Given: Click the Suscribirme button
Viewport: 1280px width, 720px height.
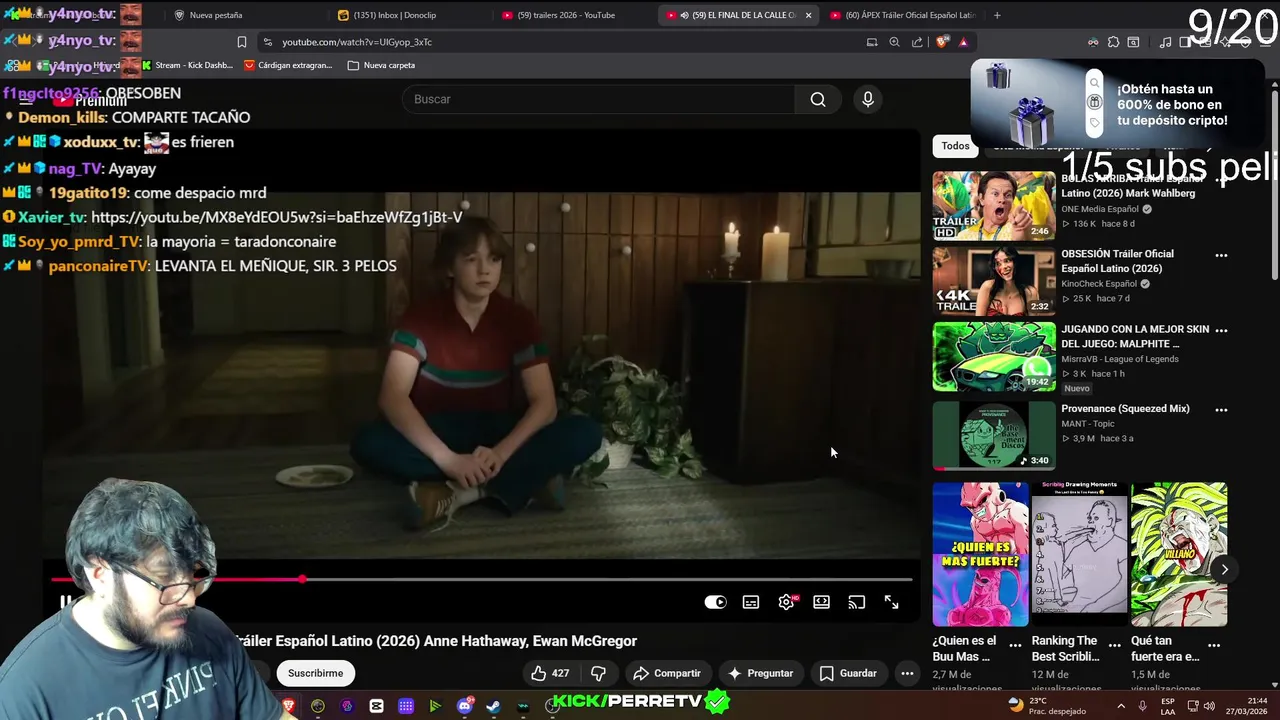Looking at the screenshot, I should (x=315, y=673).
